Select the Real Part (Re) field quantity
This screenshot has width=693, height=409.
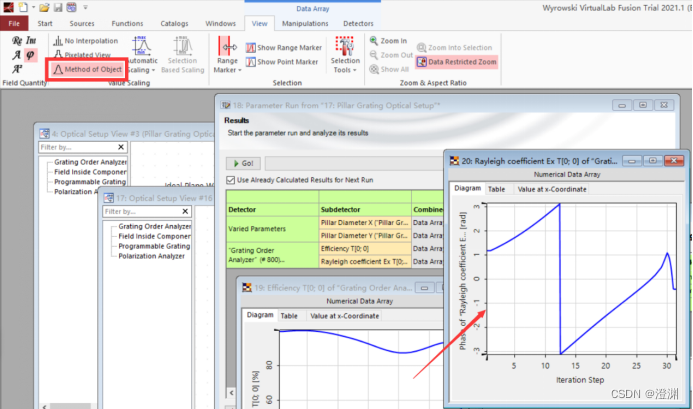point(17,41)
